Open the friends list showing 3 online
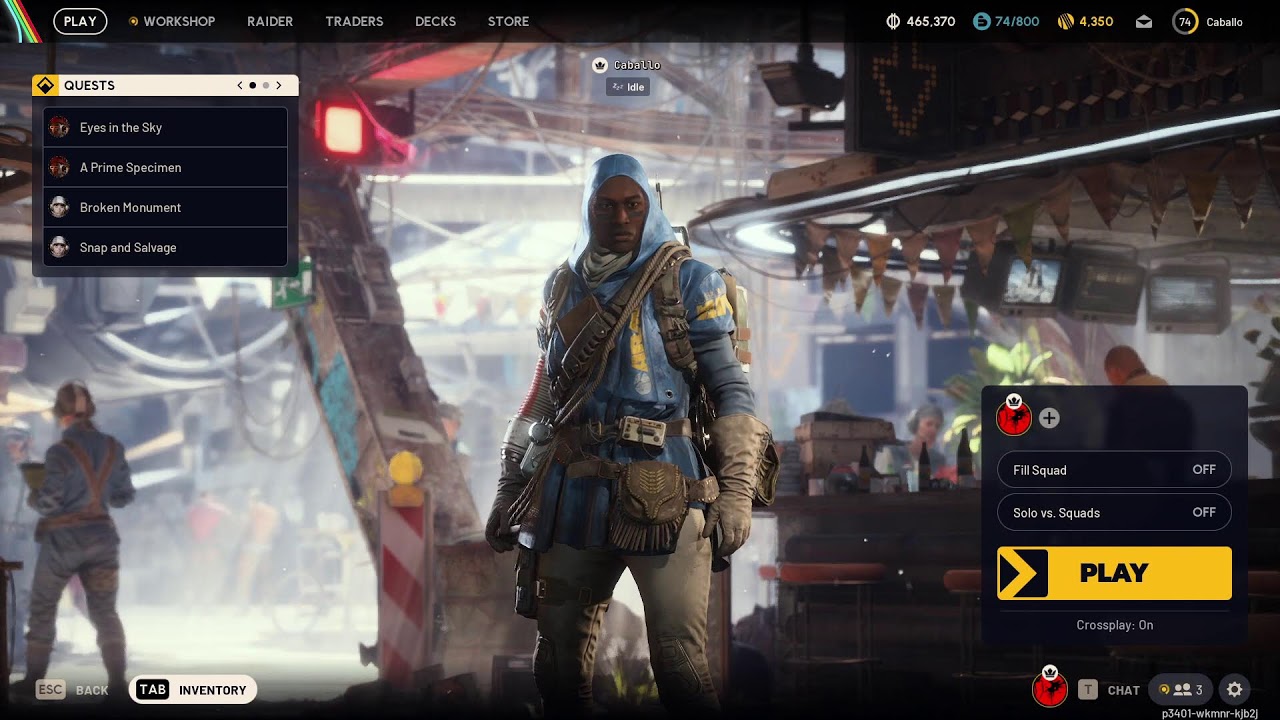The height and width of the screenshot is (720, 1280). [1180, 690]
